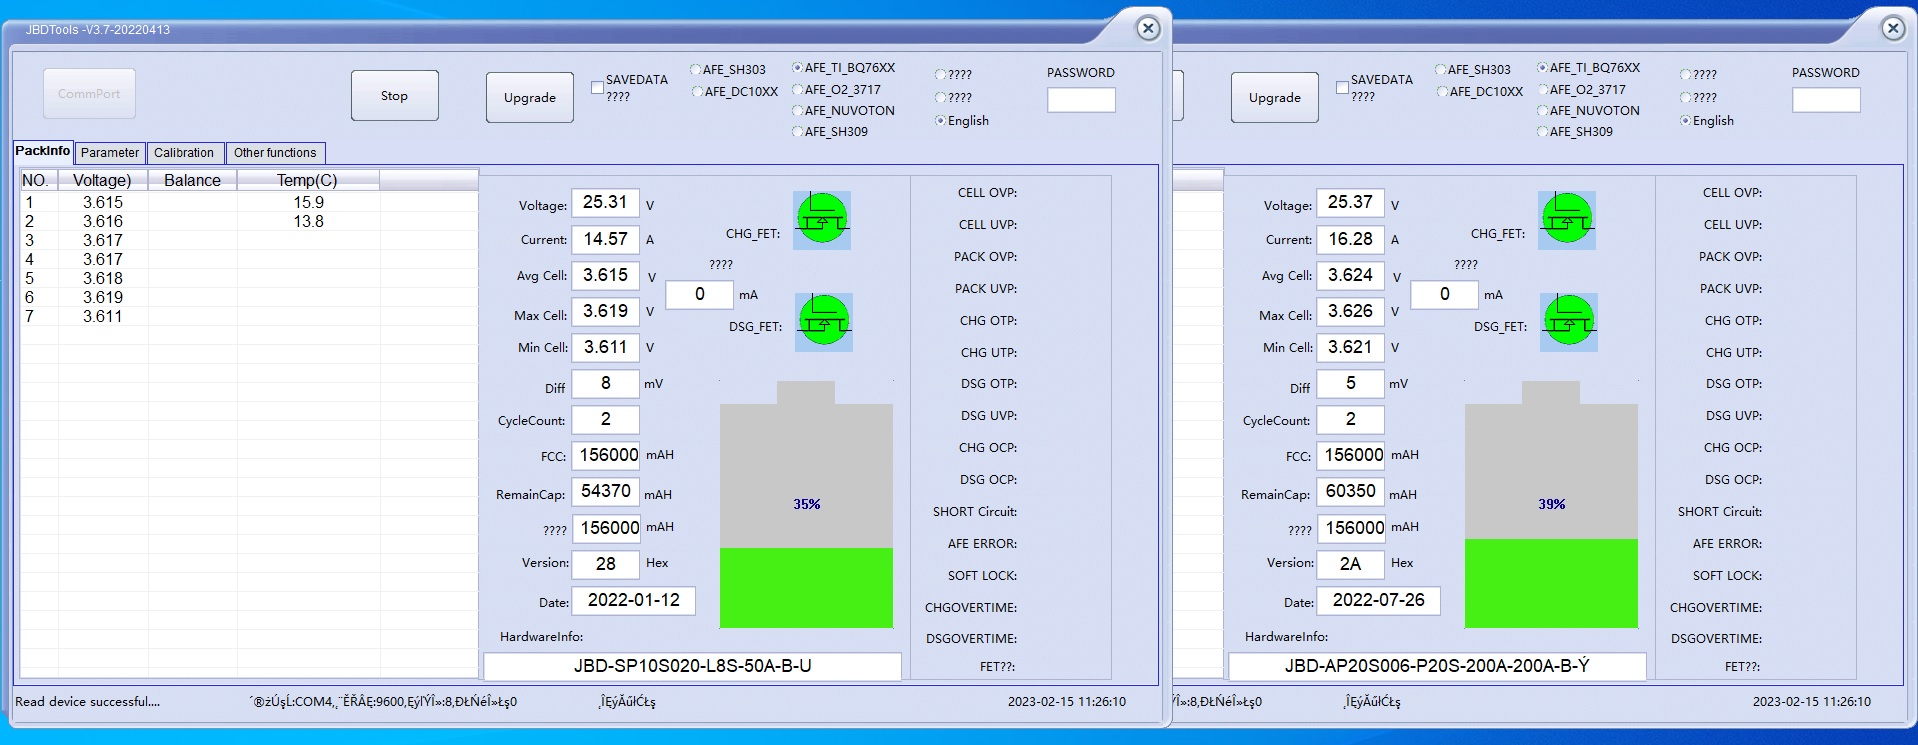The image size is (1918, 745).
Task: Choose AFE_O2_3717 option in the 35% battery window
Action: [x=798, y=90]
